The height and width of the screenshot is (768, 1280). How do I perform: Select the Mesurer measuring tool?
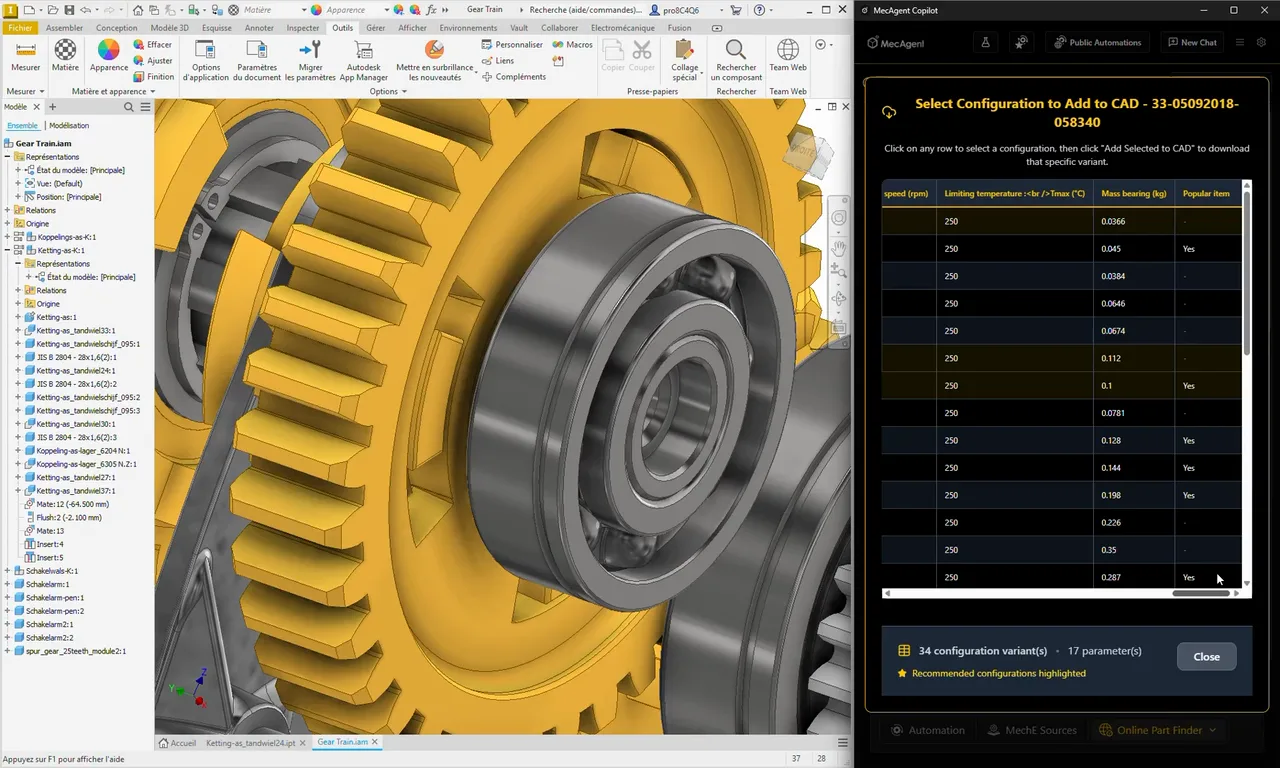click(x=25, y=56)
